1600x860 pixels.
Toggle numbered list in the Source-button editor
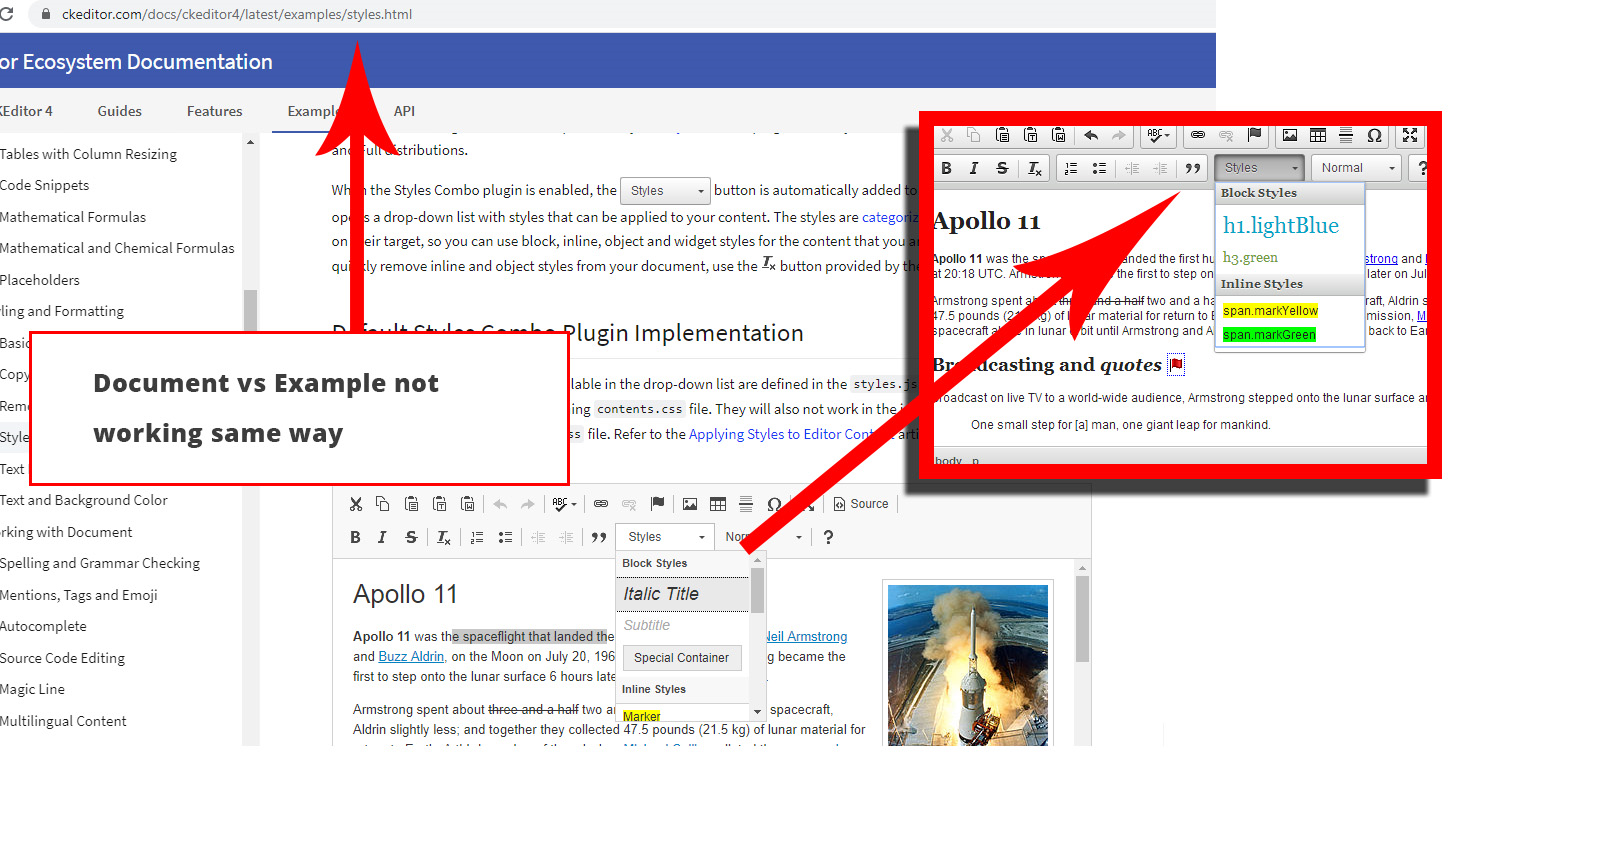point(477,537)
